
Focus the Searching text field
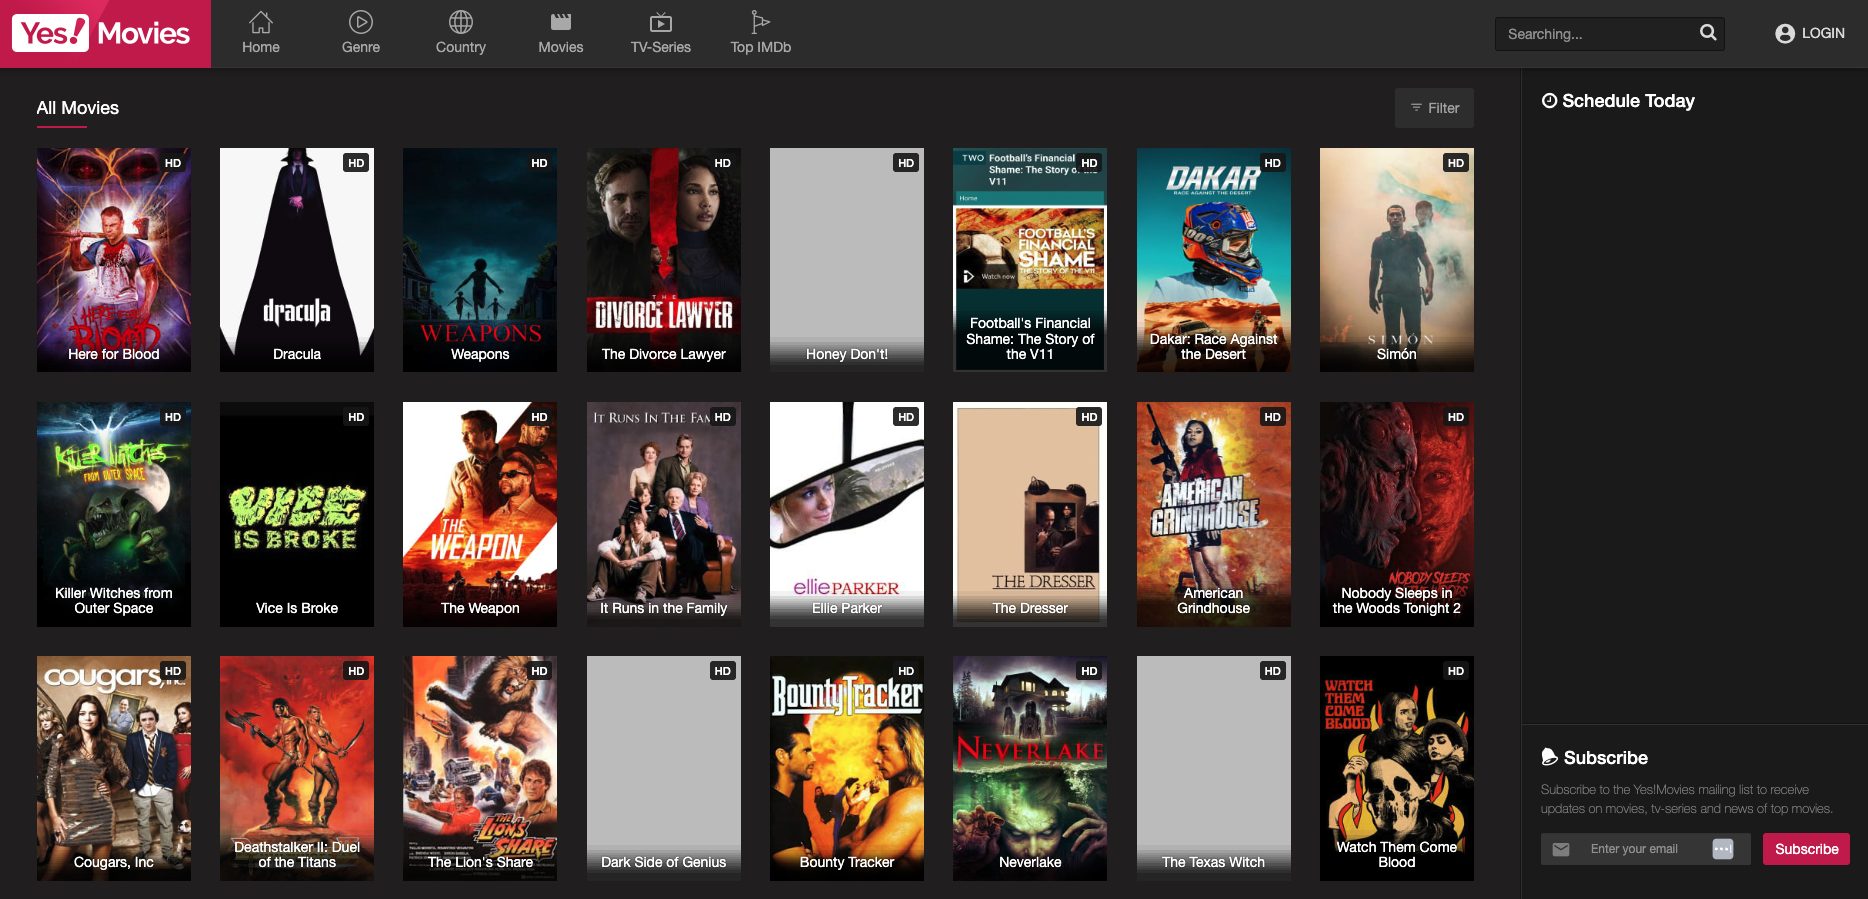pos(1595,34)
